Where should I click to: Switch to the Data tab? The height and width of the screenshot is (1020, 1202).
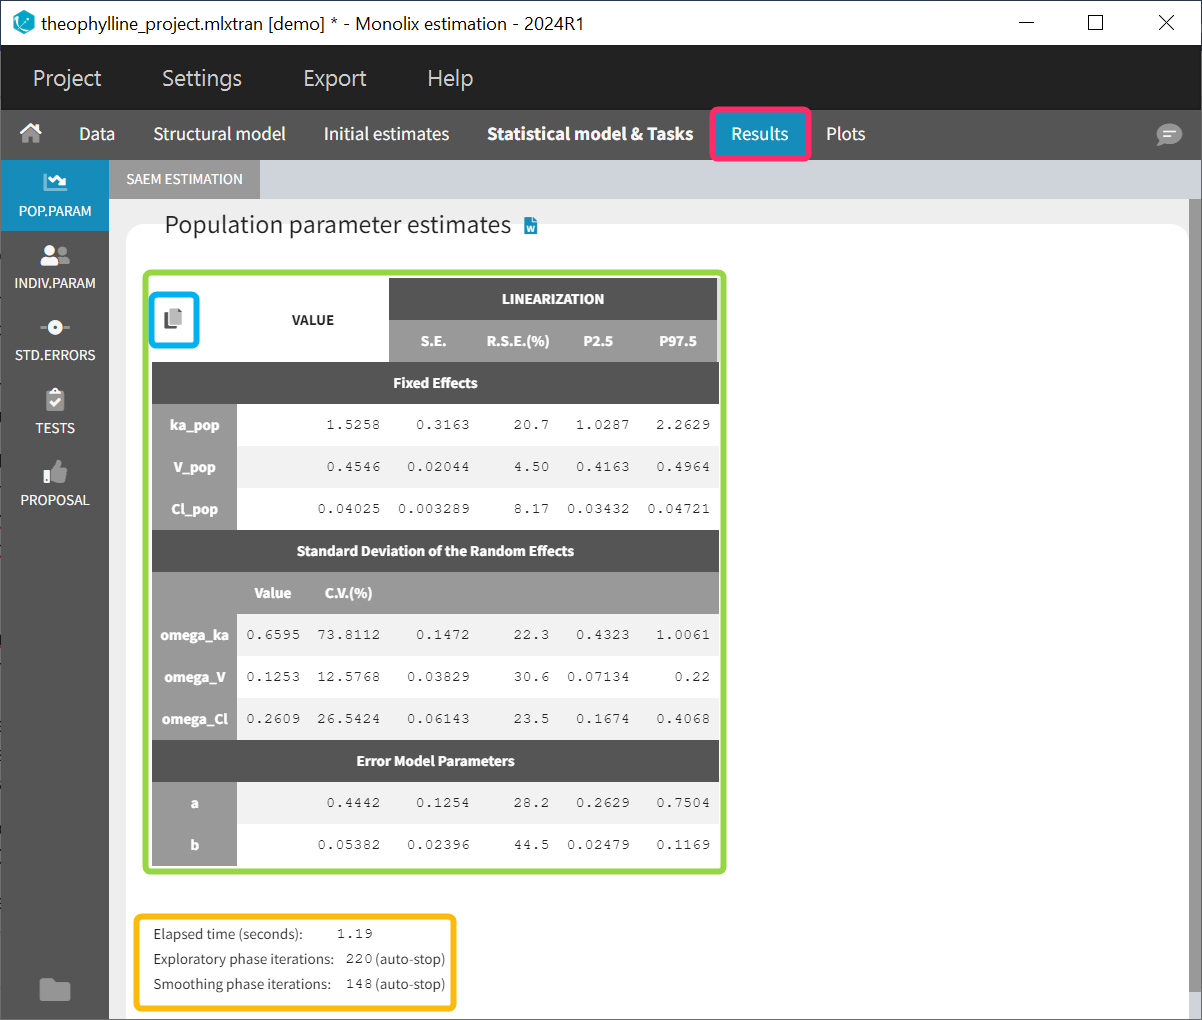point(97,134)
